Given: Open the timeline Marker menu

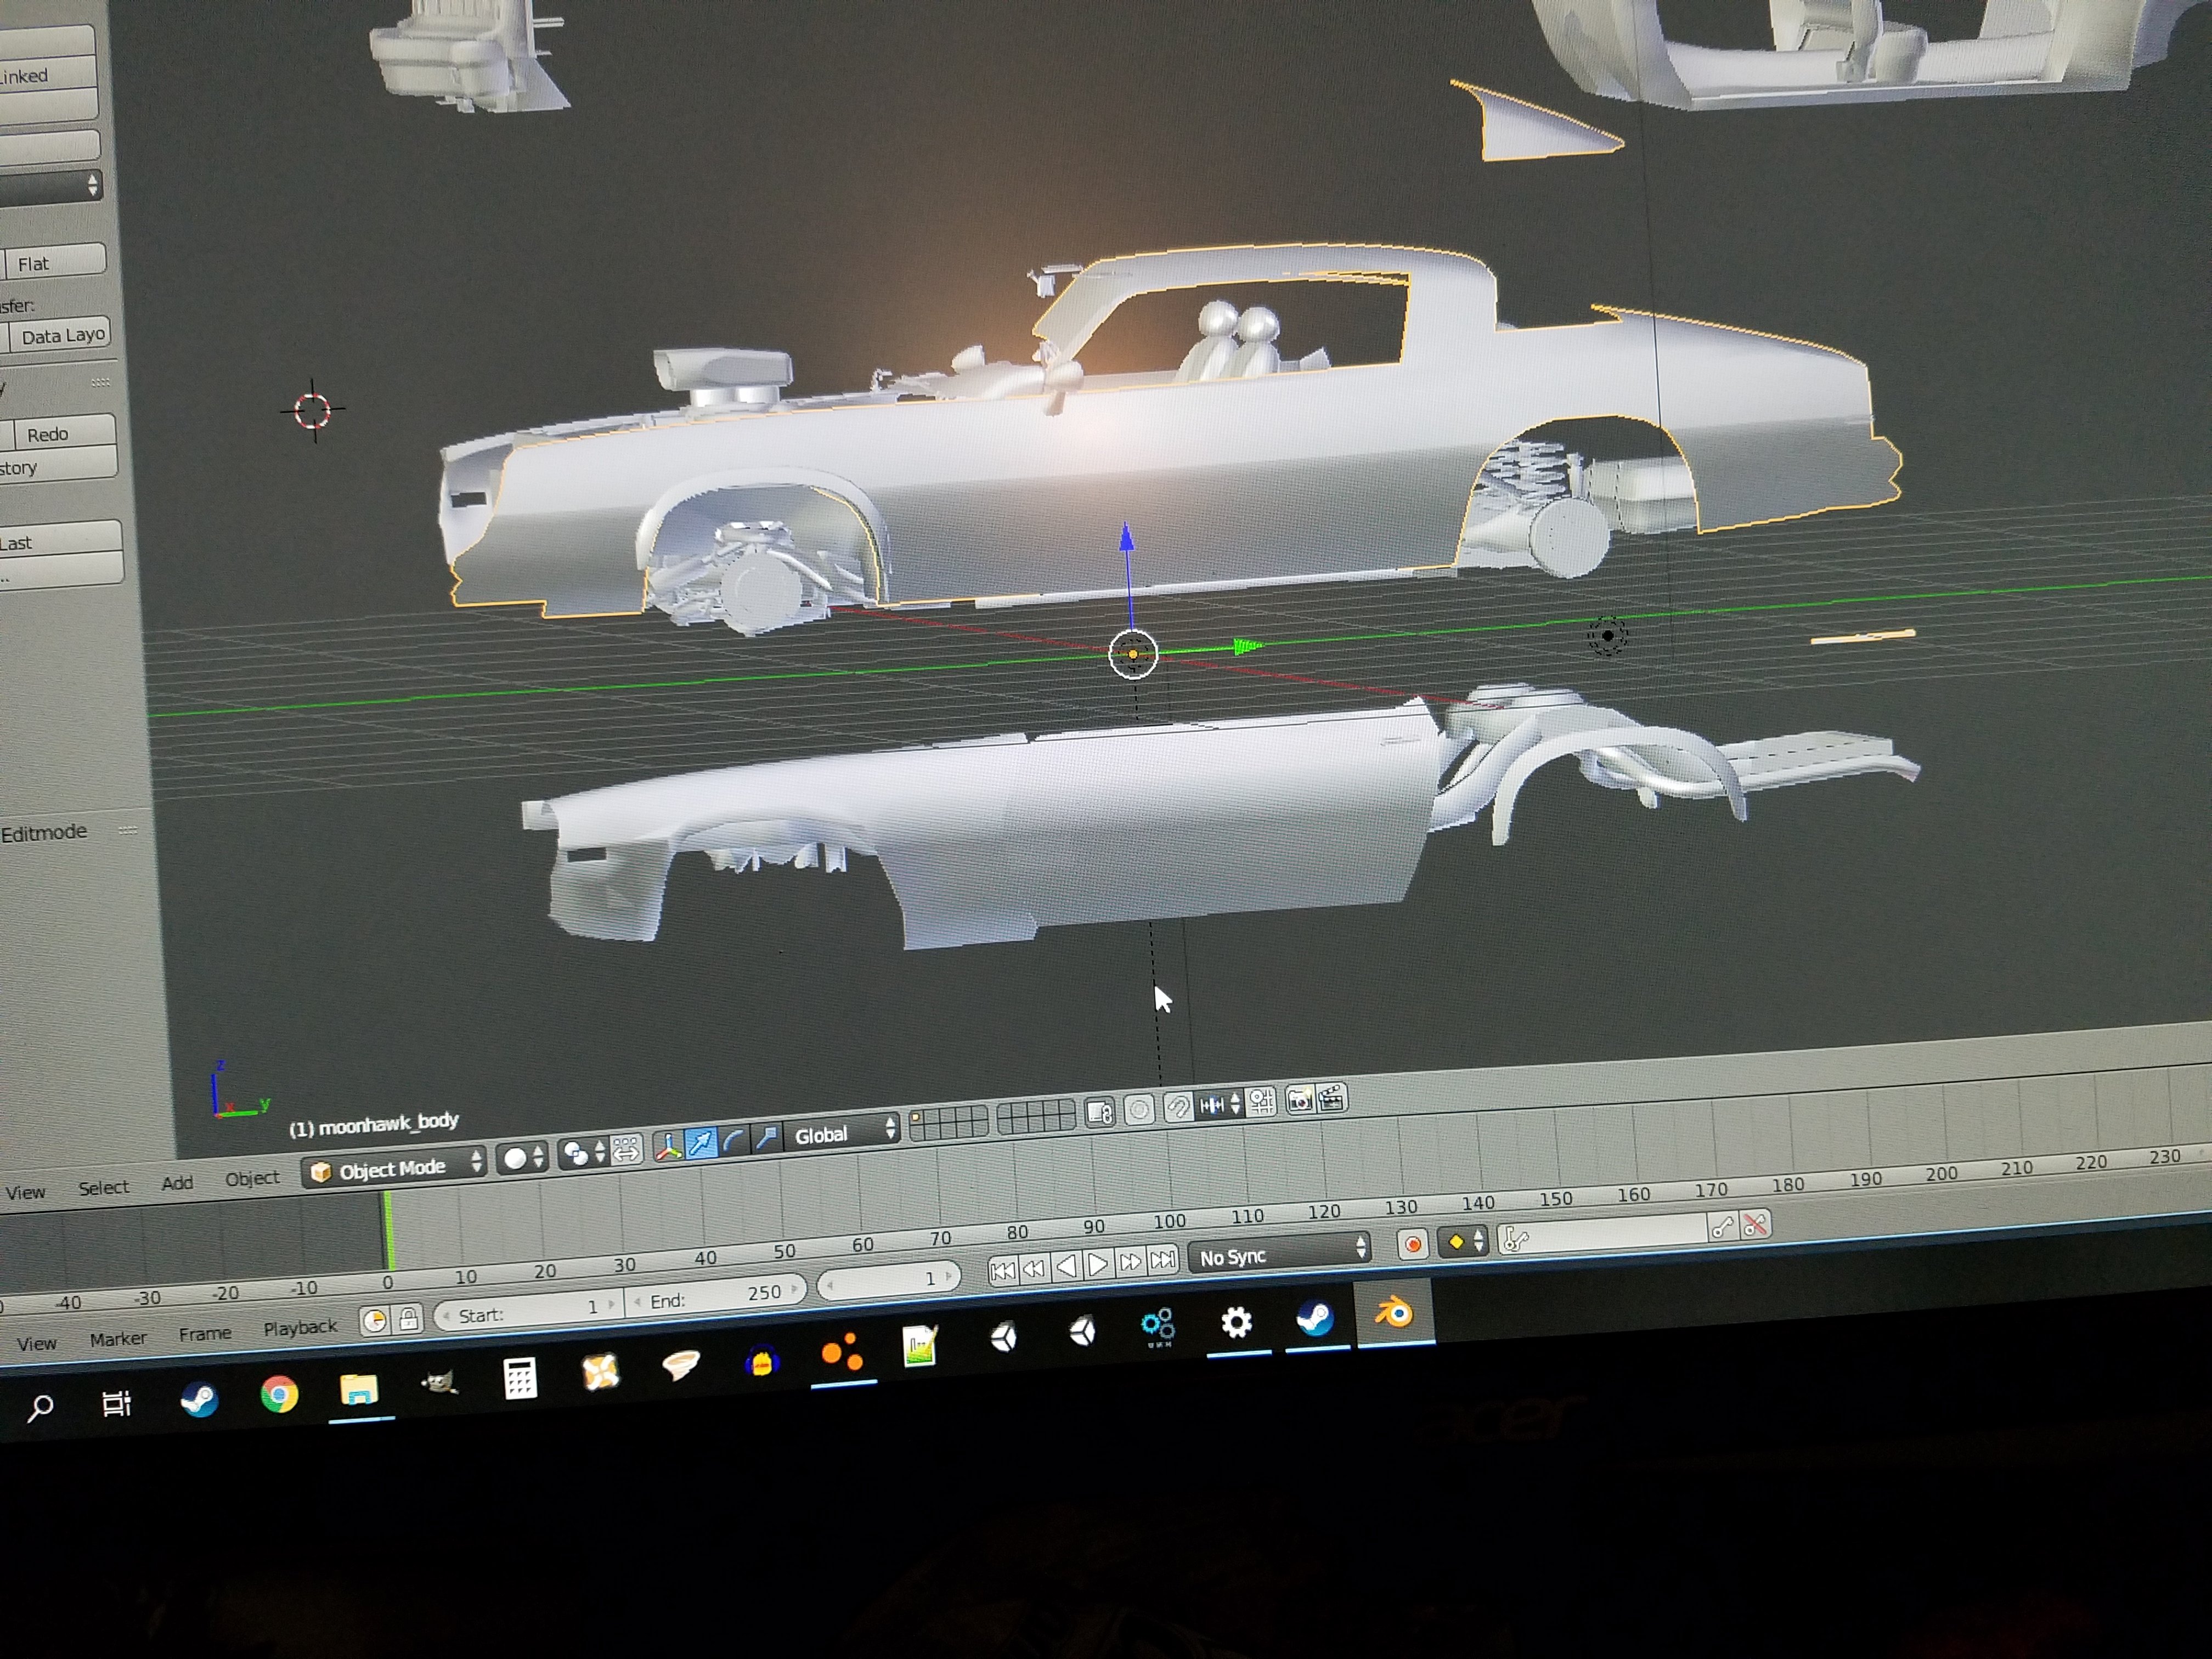Looking at the screenshot, I should coord(118,1338).
